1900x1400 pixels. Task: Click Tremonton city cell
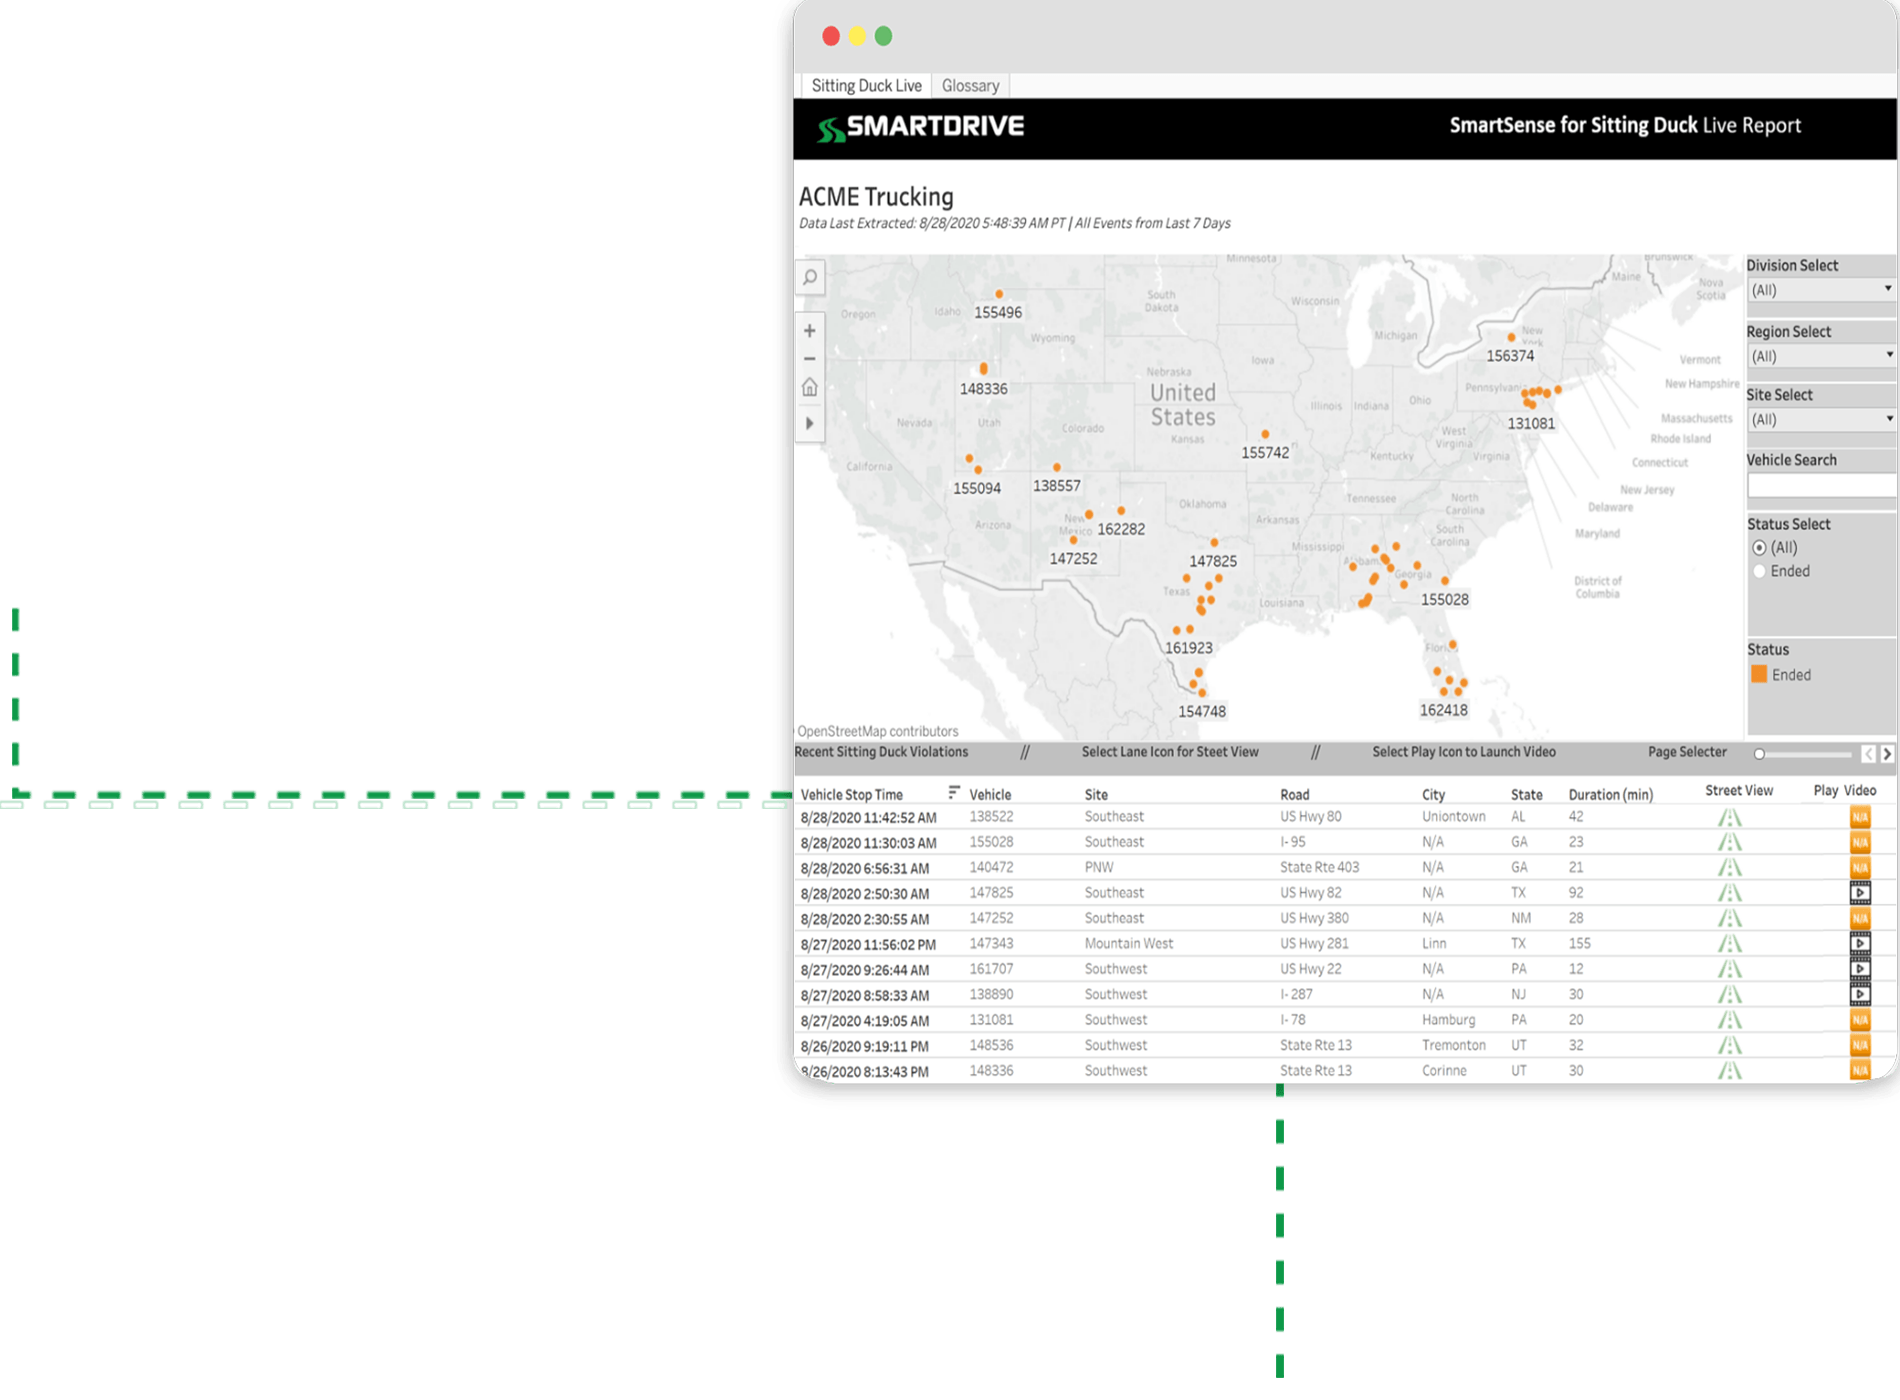tap(1454, 1046)
